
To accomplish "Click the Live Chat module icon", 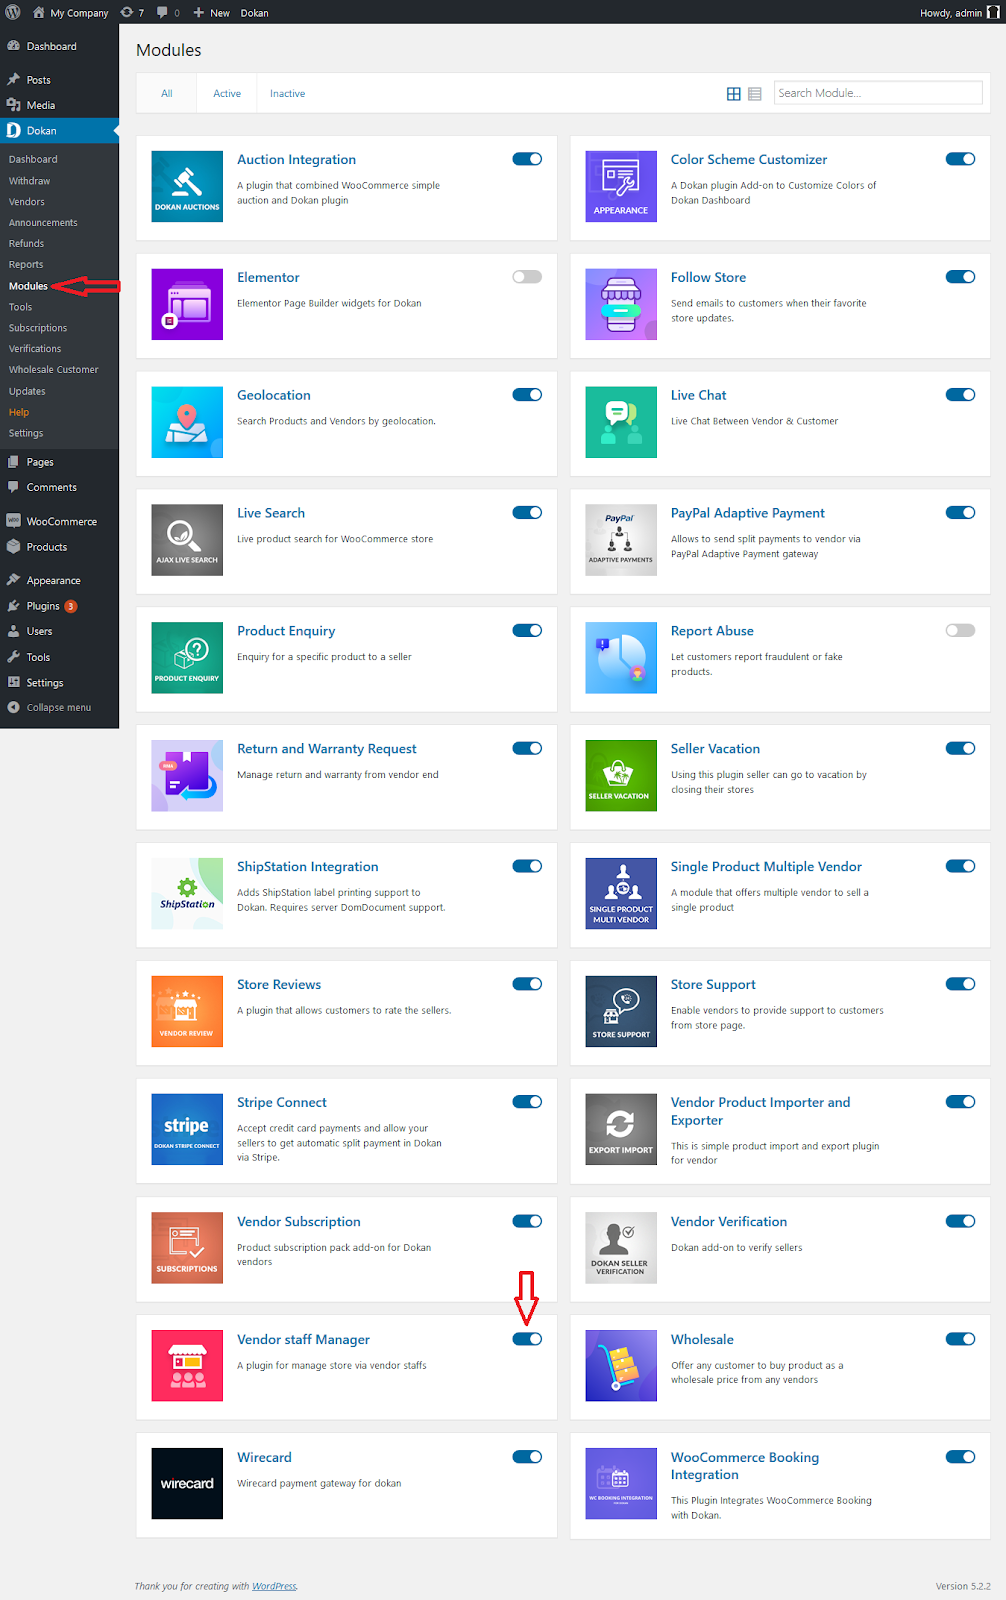I will coord(621,422).
